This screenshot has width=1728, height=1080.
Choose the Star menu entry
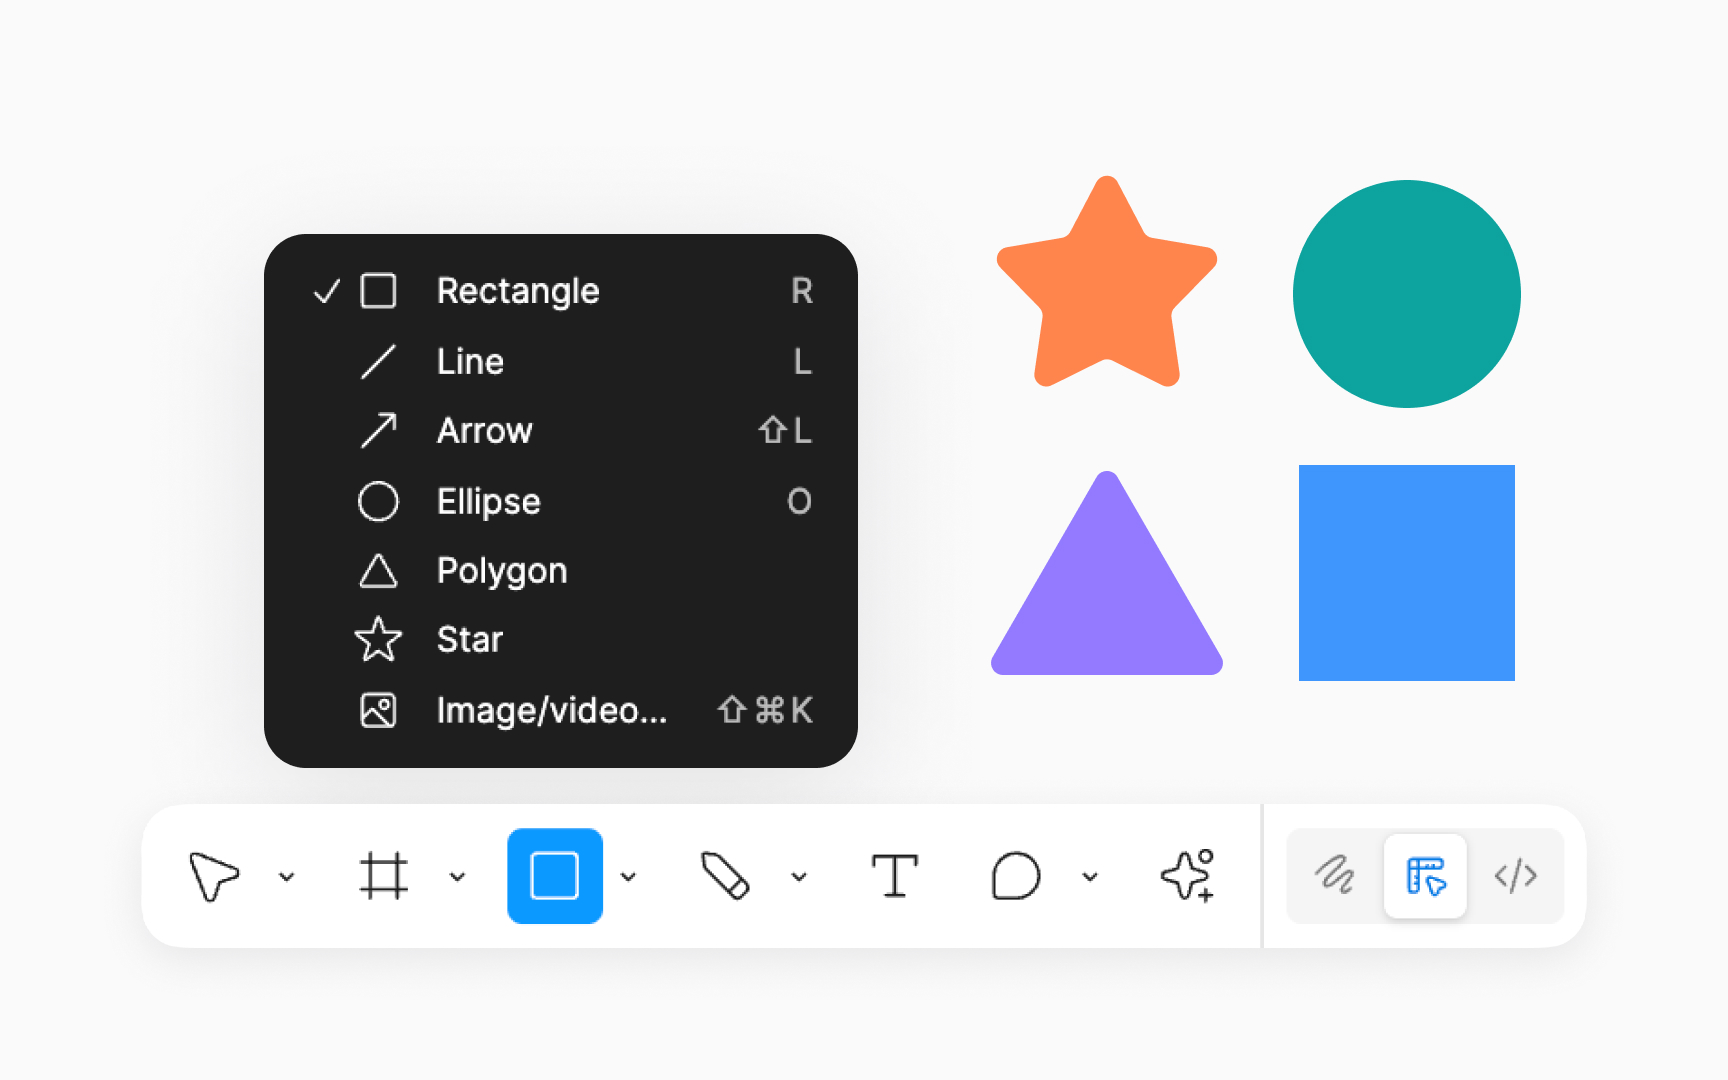tap(469, 640)
